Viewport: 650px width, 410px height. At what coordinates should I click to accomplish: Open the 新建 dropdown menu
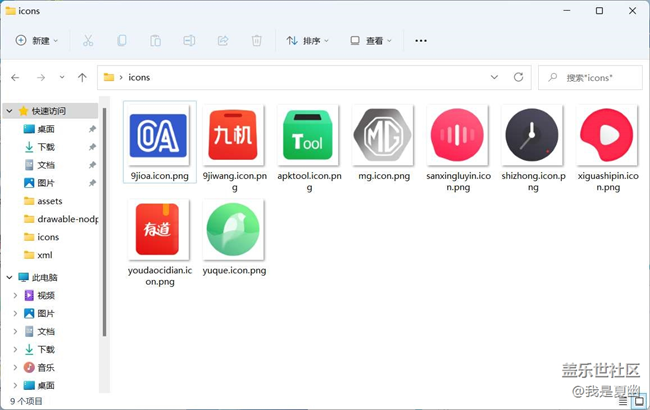pos(37,41)
